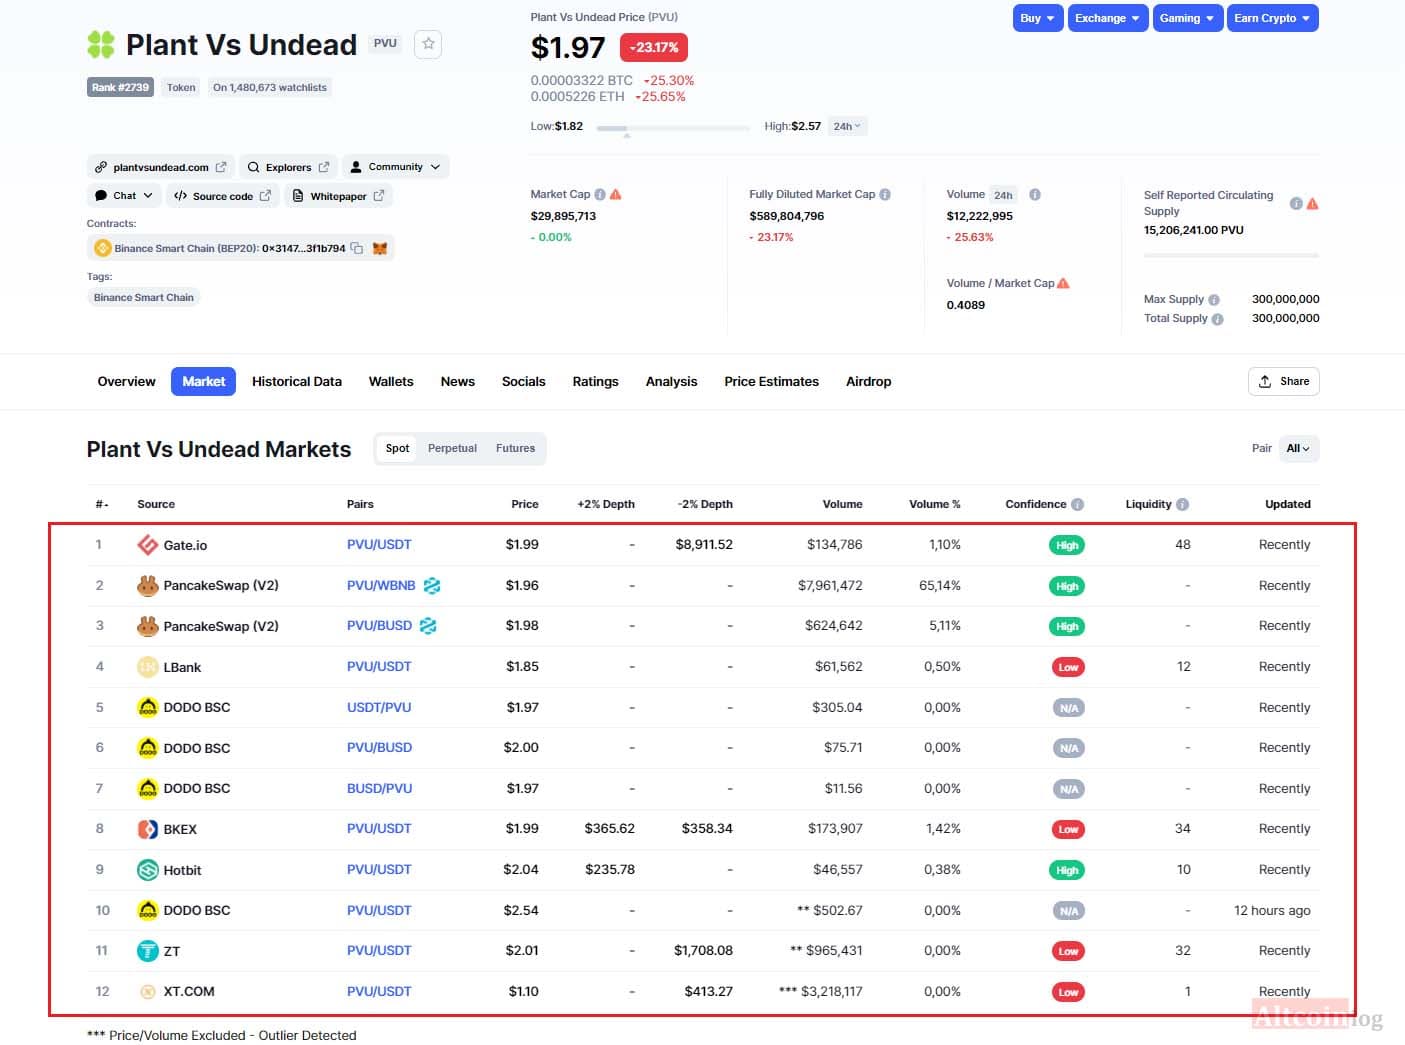This screenshot has width=1405, height=1045.
Task: Open the Earn Crypto dropdown
Action: point(1272,18)
